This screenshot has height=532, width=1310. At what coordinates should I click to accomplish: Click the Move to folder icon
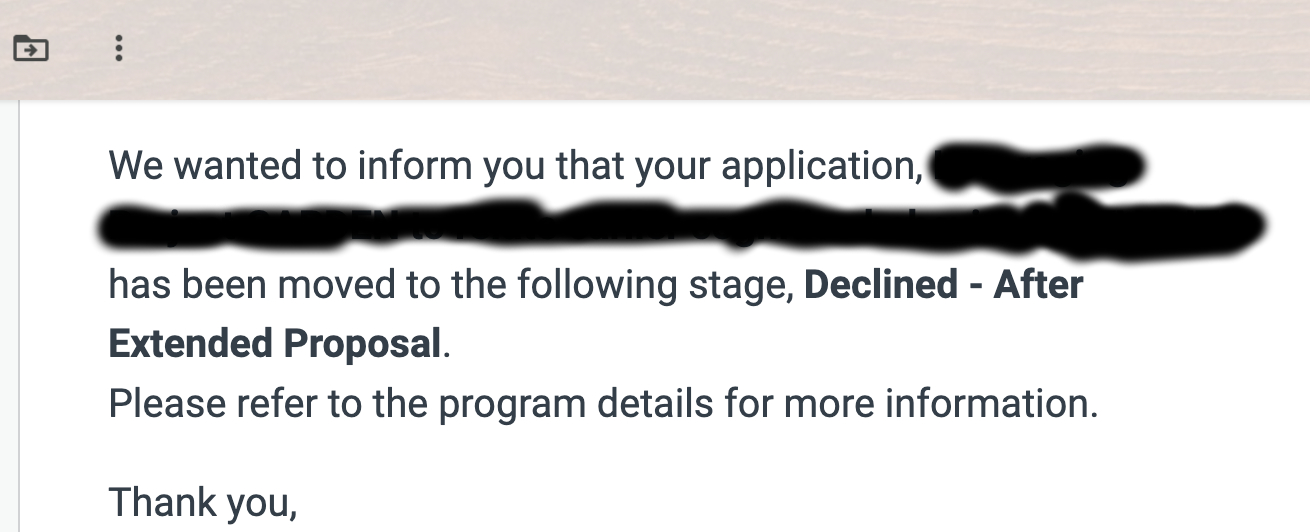31,47
